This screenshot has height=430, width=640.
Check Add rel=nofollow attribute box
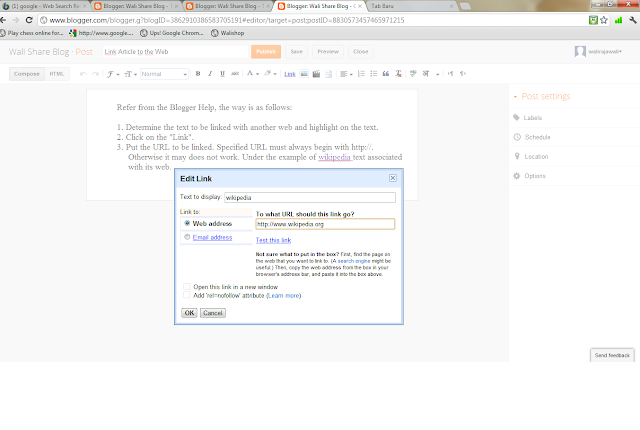point(187,295)
